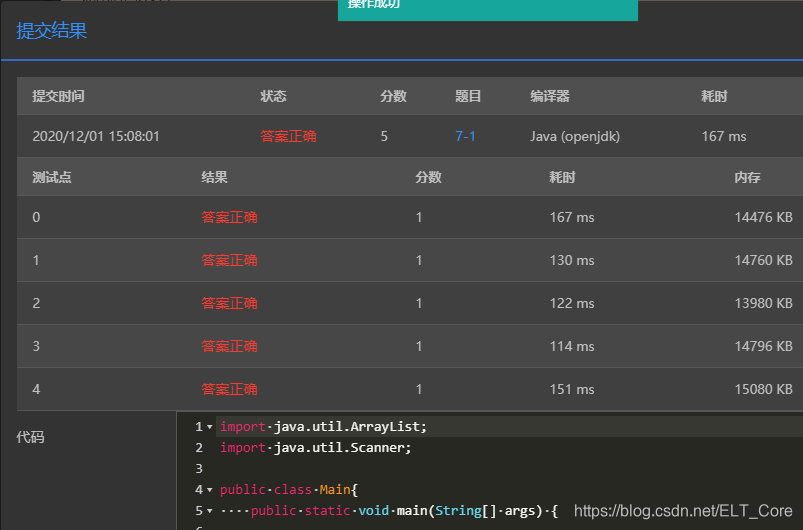This screenshot has width=803, height=530.
Task: Click the Java (openjdk) compiler cell
Action: [575, 136]
